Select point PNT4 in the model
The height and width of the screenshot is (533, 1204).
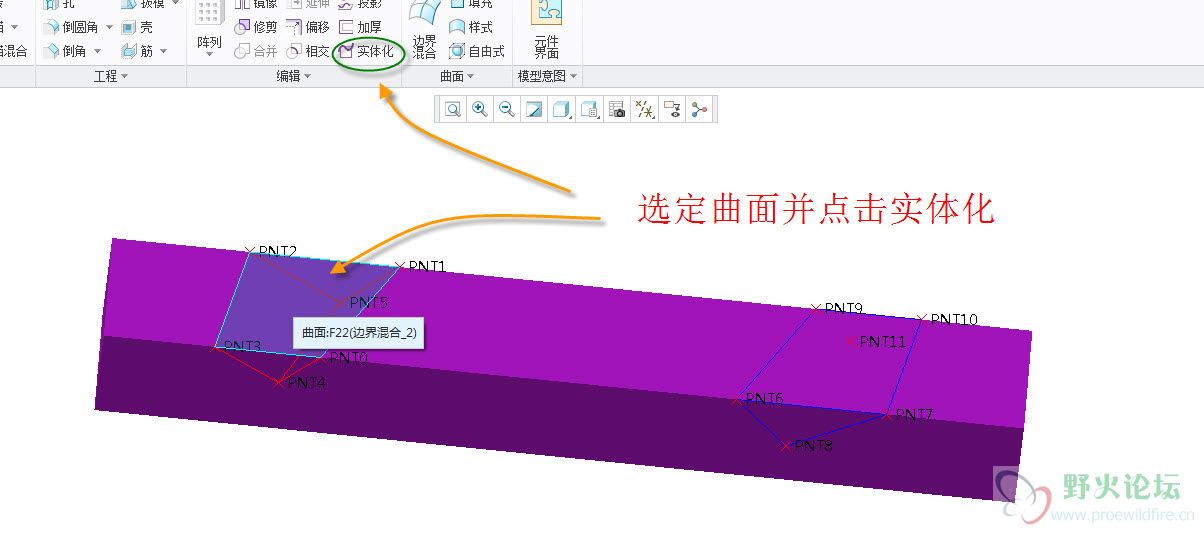[x=278, y=382]
